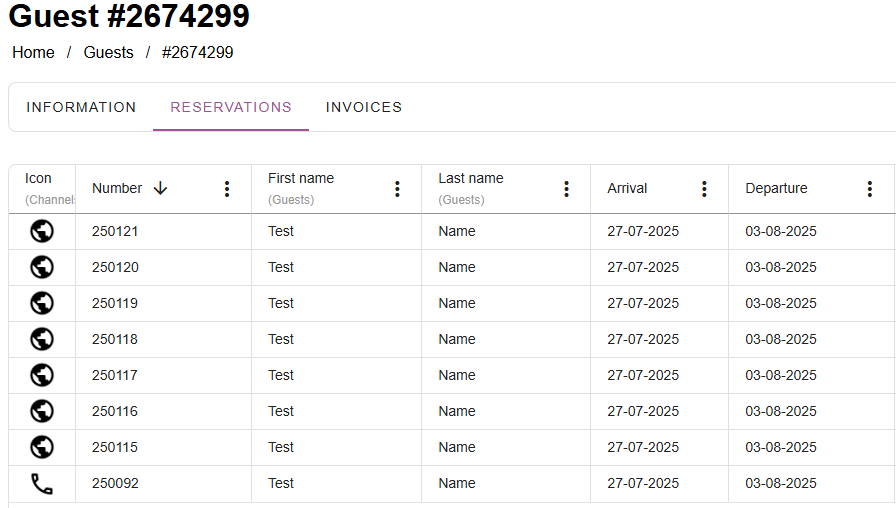
Task: Click globe channel icon for reservation 250121
Action: click(42, 231)
